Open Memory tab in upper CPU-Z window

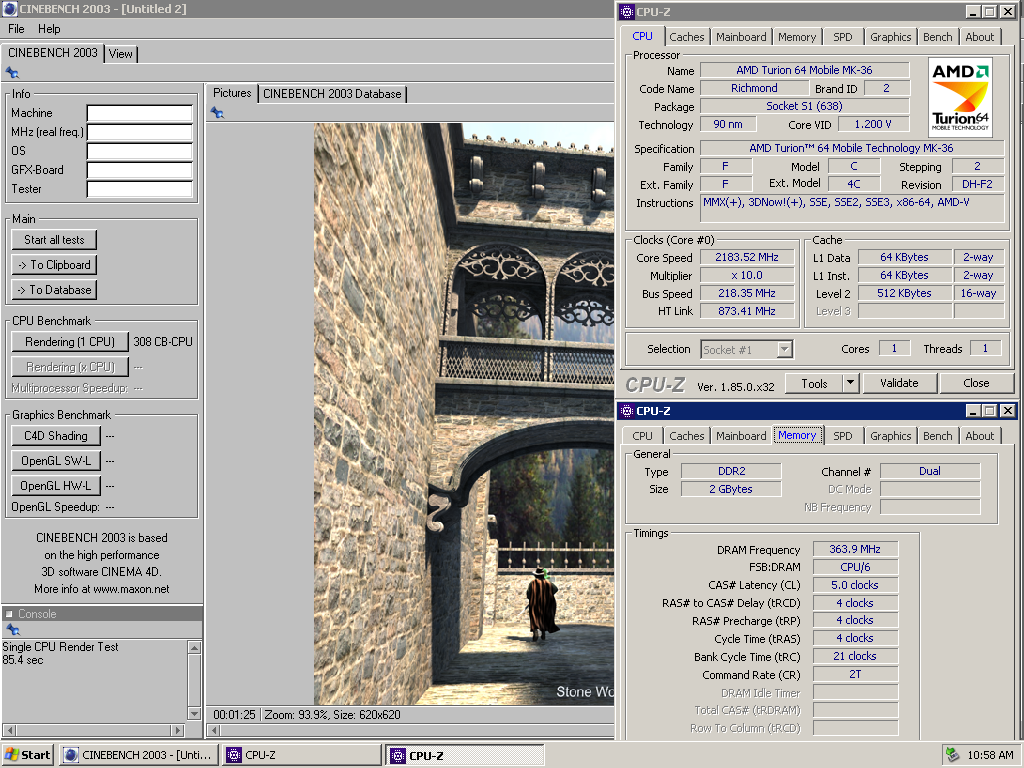[797, 37]
